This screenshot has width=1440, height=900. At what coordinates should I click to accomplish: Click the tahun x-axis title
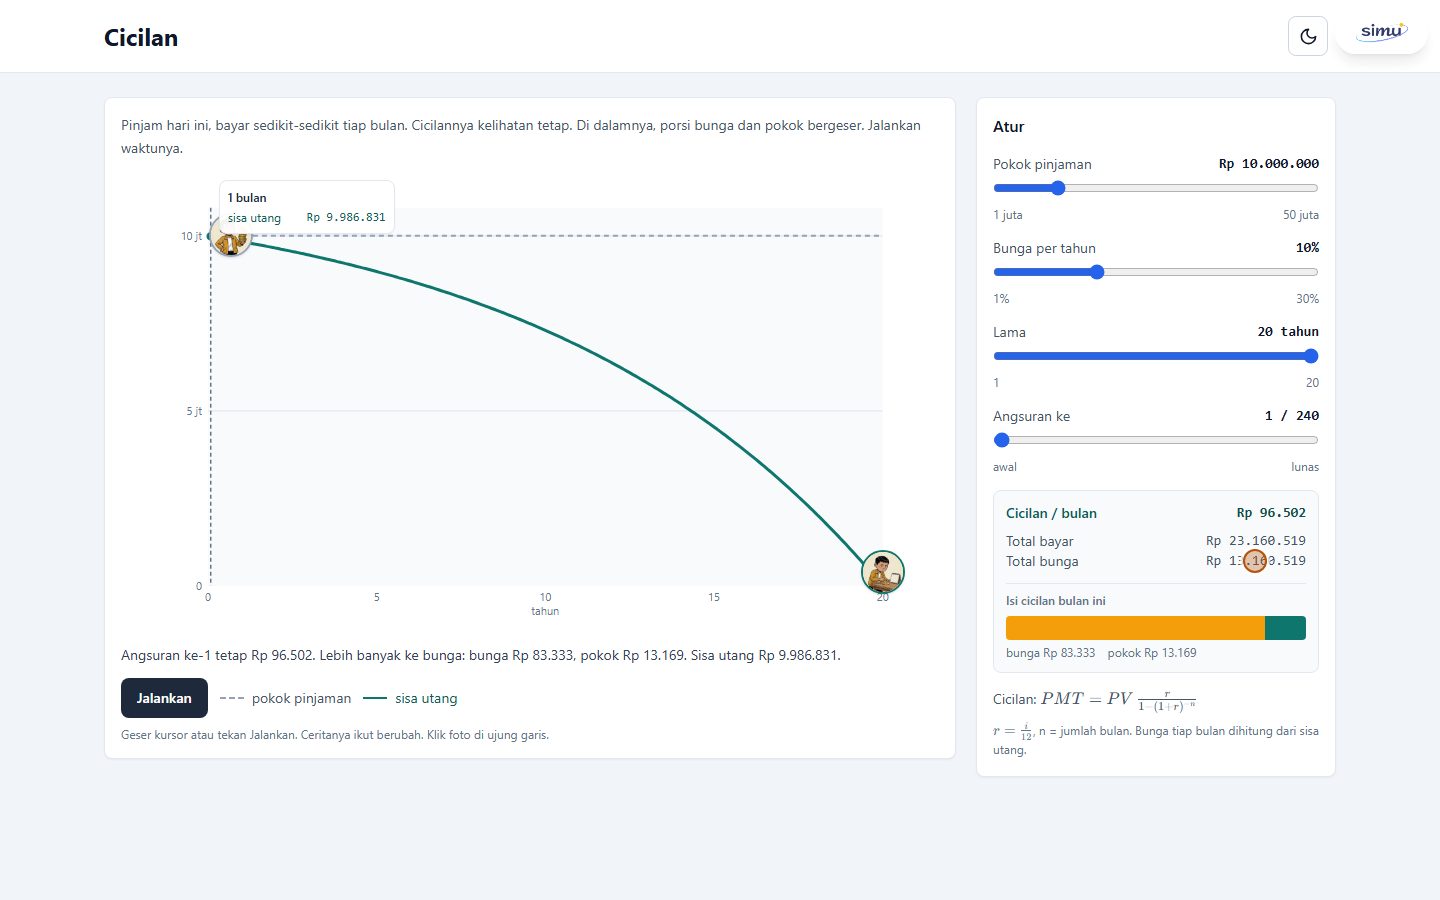545,611
